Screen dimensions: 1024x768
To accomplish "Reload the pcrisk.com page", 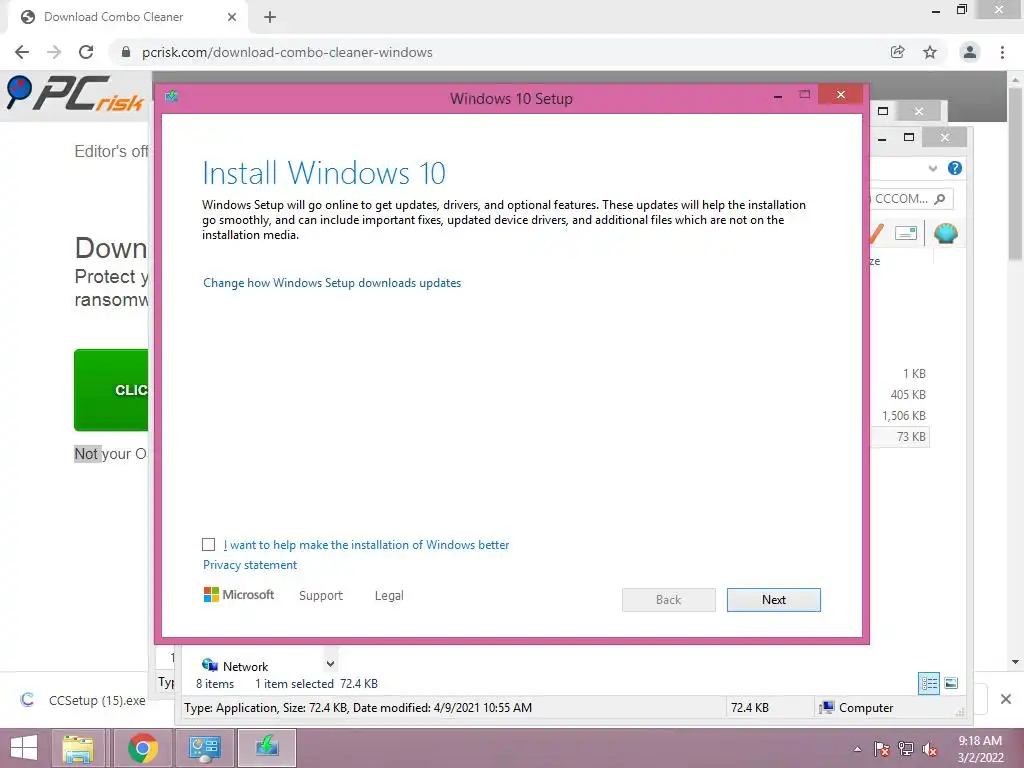I will pos(86,52).
